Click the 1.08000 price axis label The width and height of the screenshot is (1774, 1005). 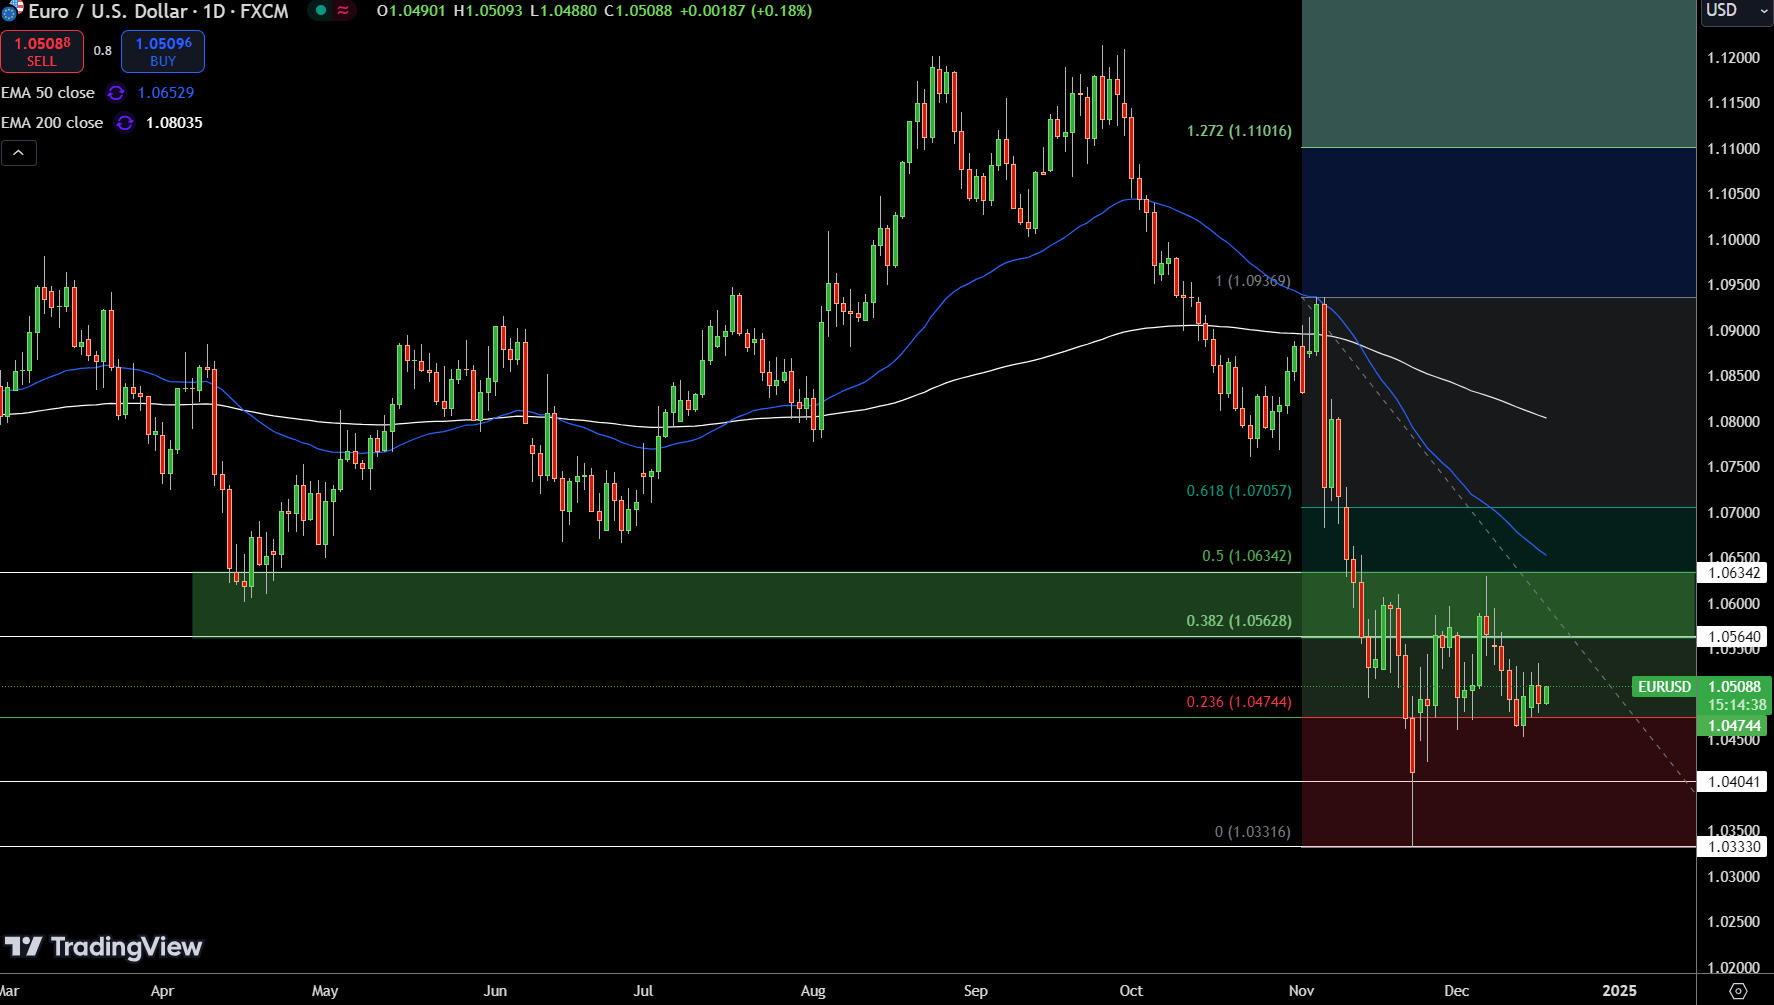pos(1734,422)
